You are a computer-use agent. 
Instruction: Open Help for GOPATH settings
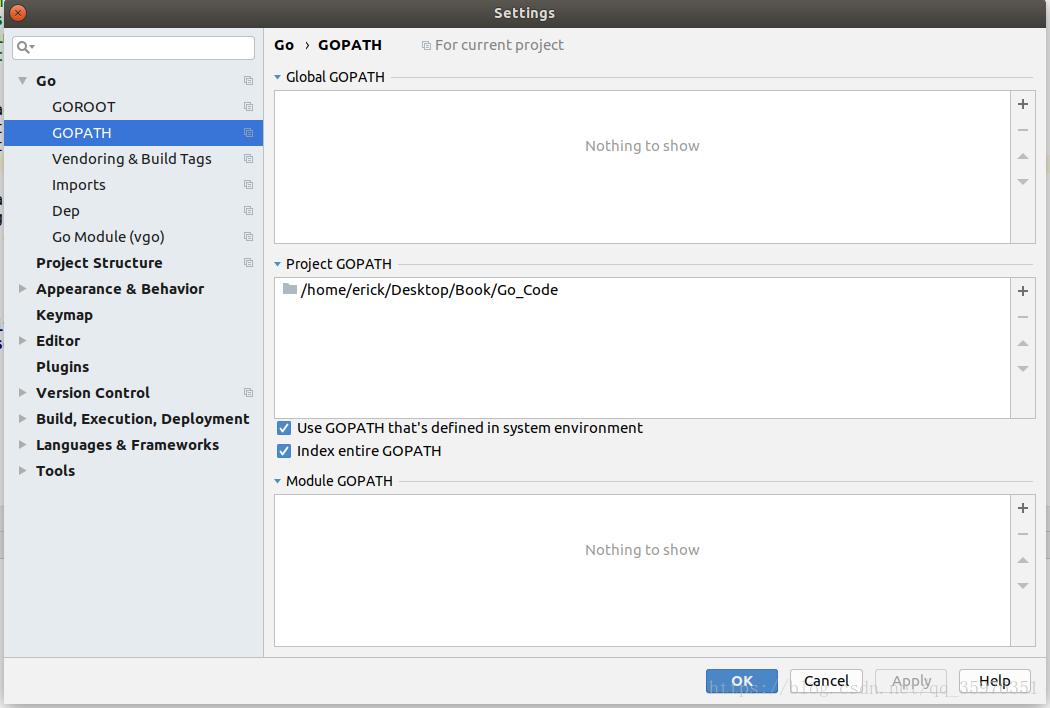coord(994,681)
